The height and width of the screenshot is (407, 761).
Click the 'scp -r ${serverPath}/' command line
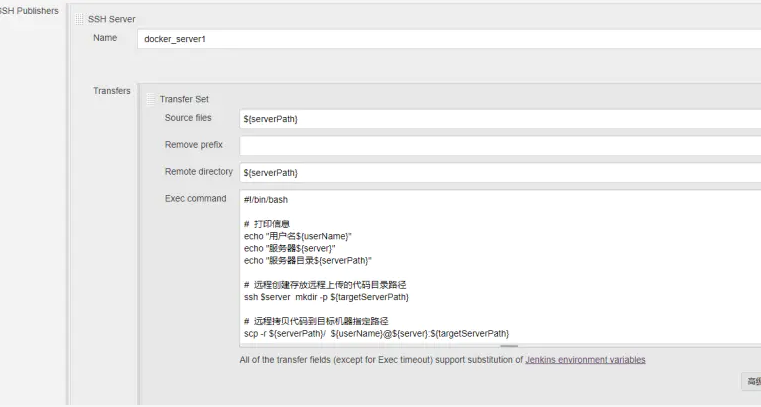click(x=376, y=333)
